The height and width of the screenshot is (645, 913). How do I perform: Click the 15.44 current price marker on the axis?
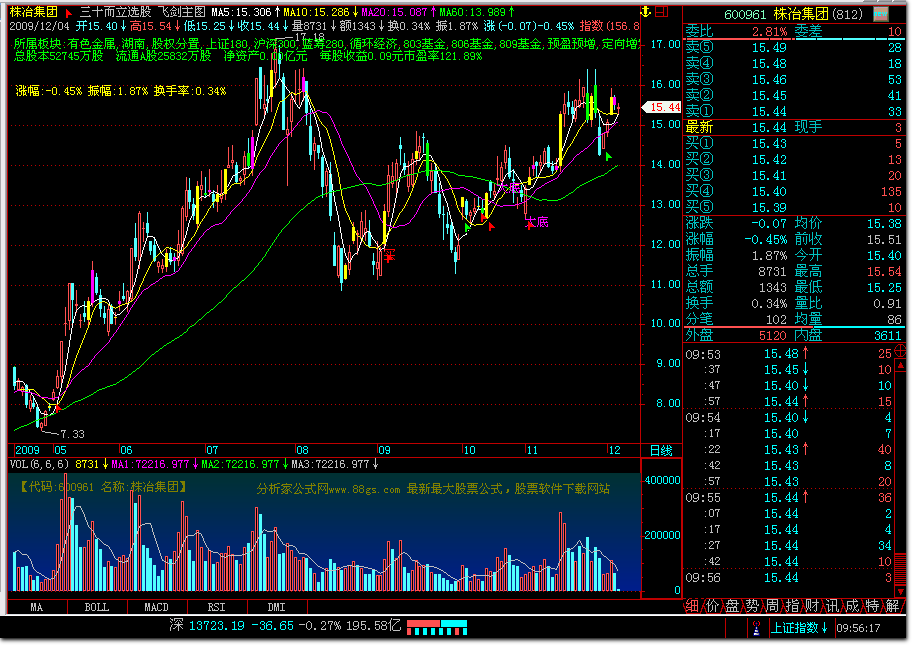664,107
